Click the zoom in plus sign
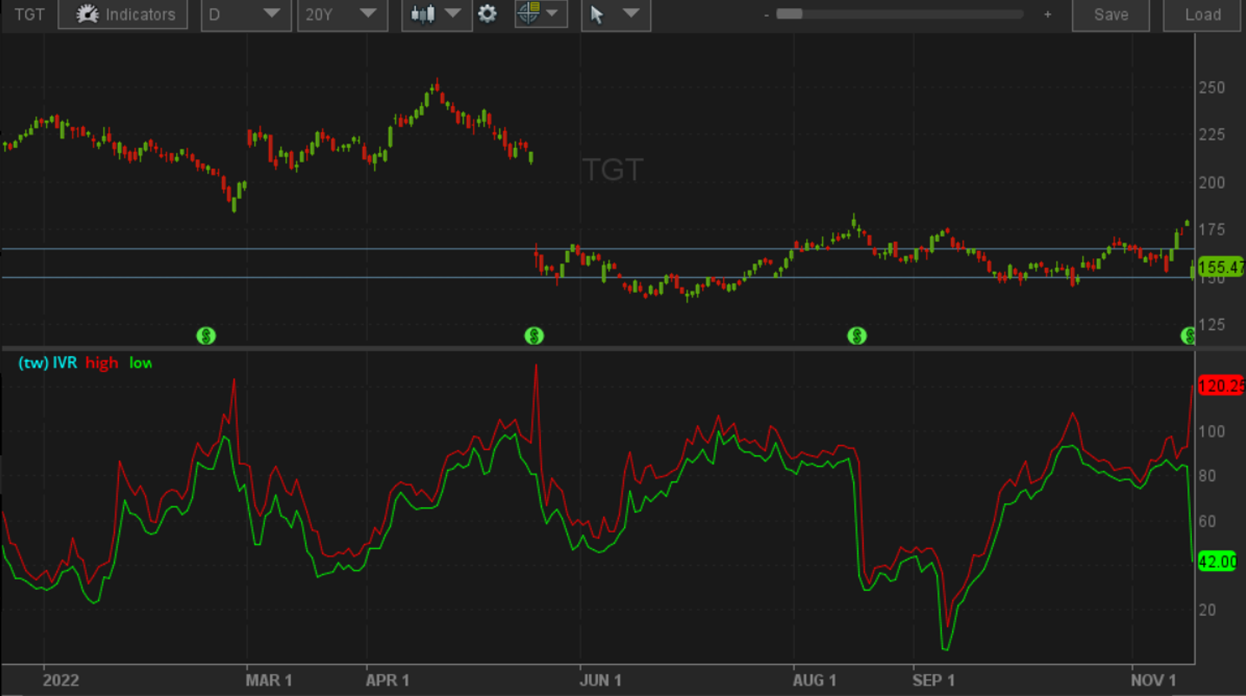The image size is (1246, 696). pyautogui.click(x=1047, y=15)
